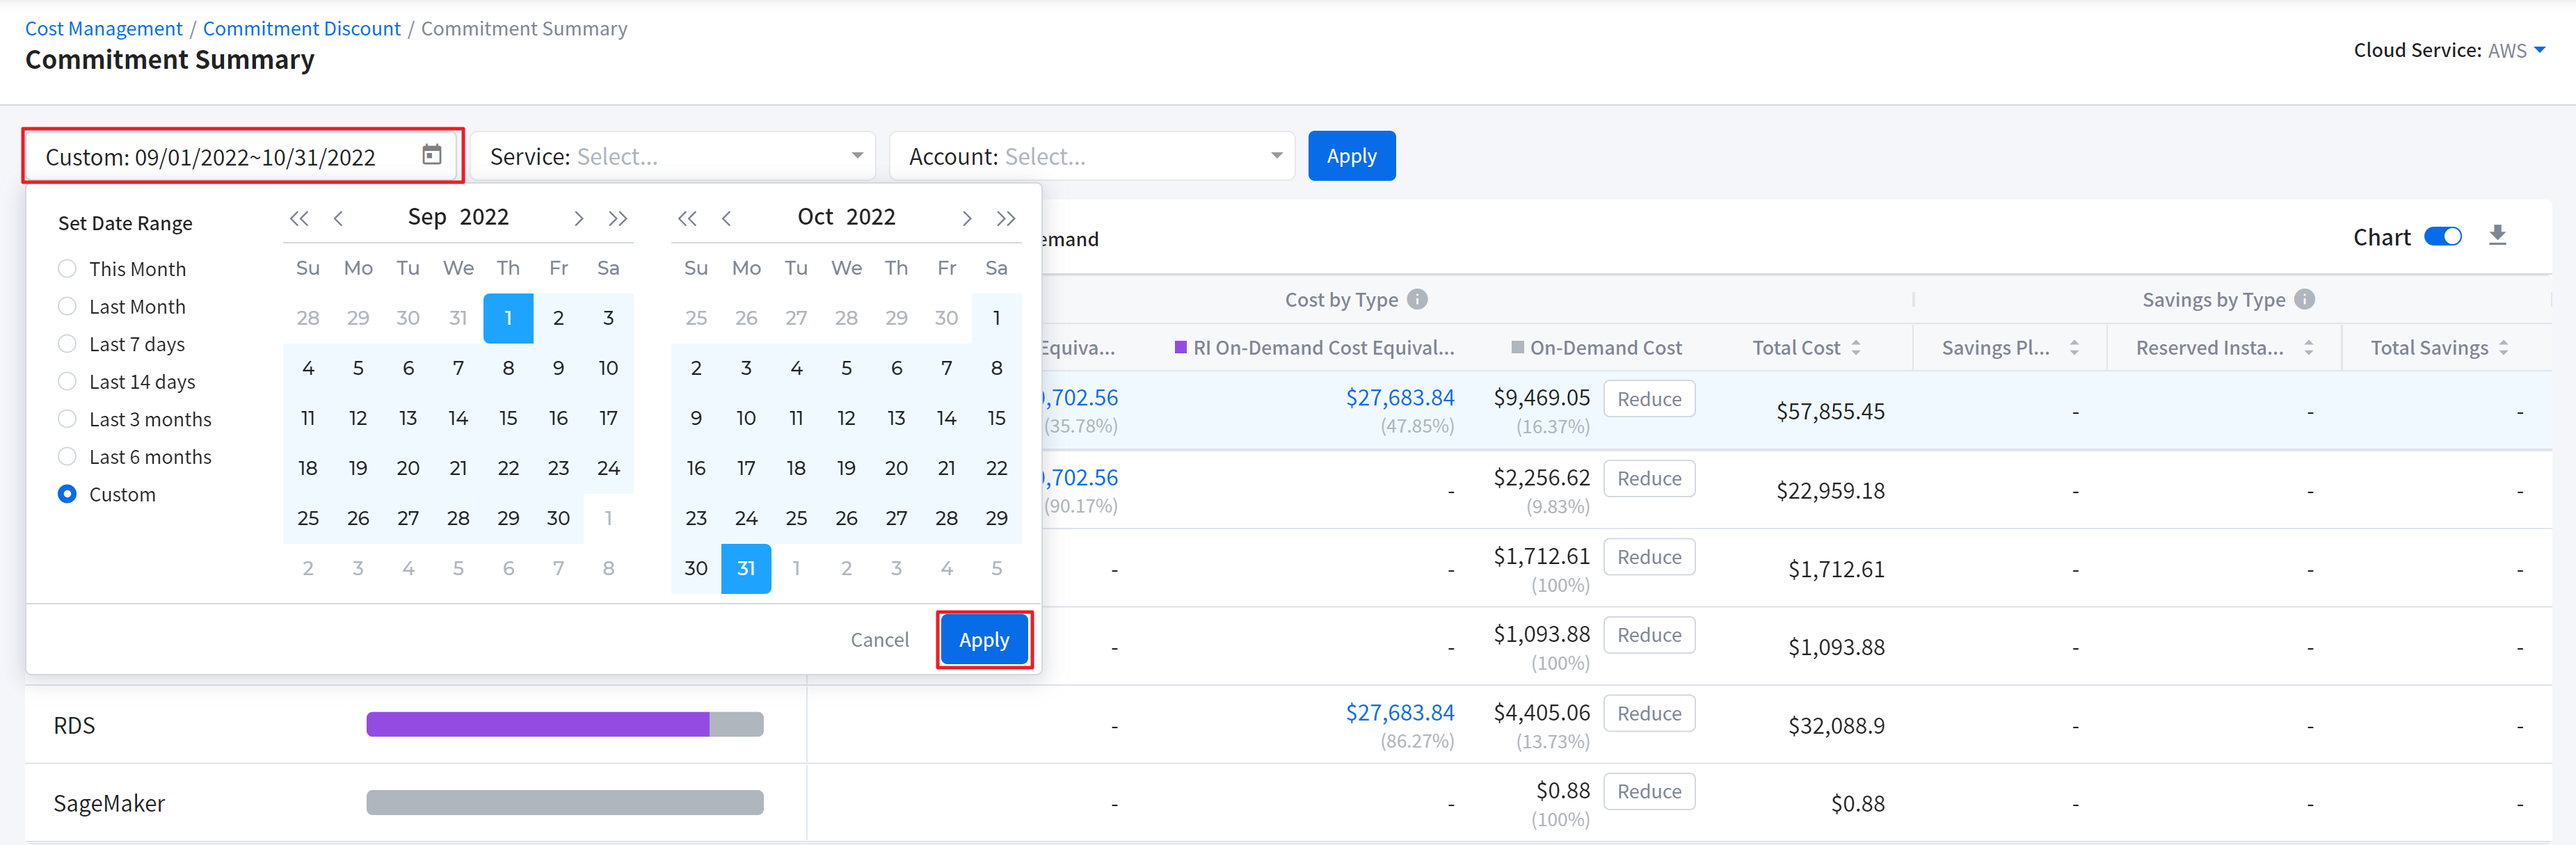The height and width of the screenshot is (845, 2576).
Task: Open the Service select dropdown
Action: pos(673,156)
